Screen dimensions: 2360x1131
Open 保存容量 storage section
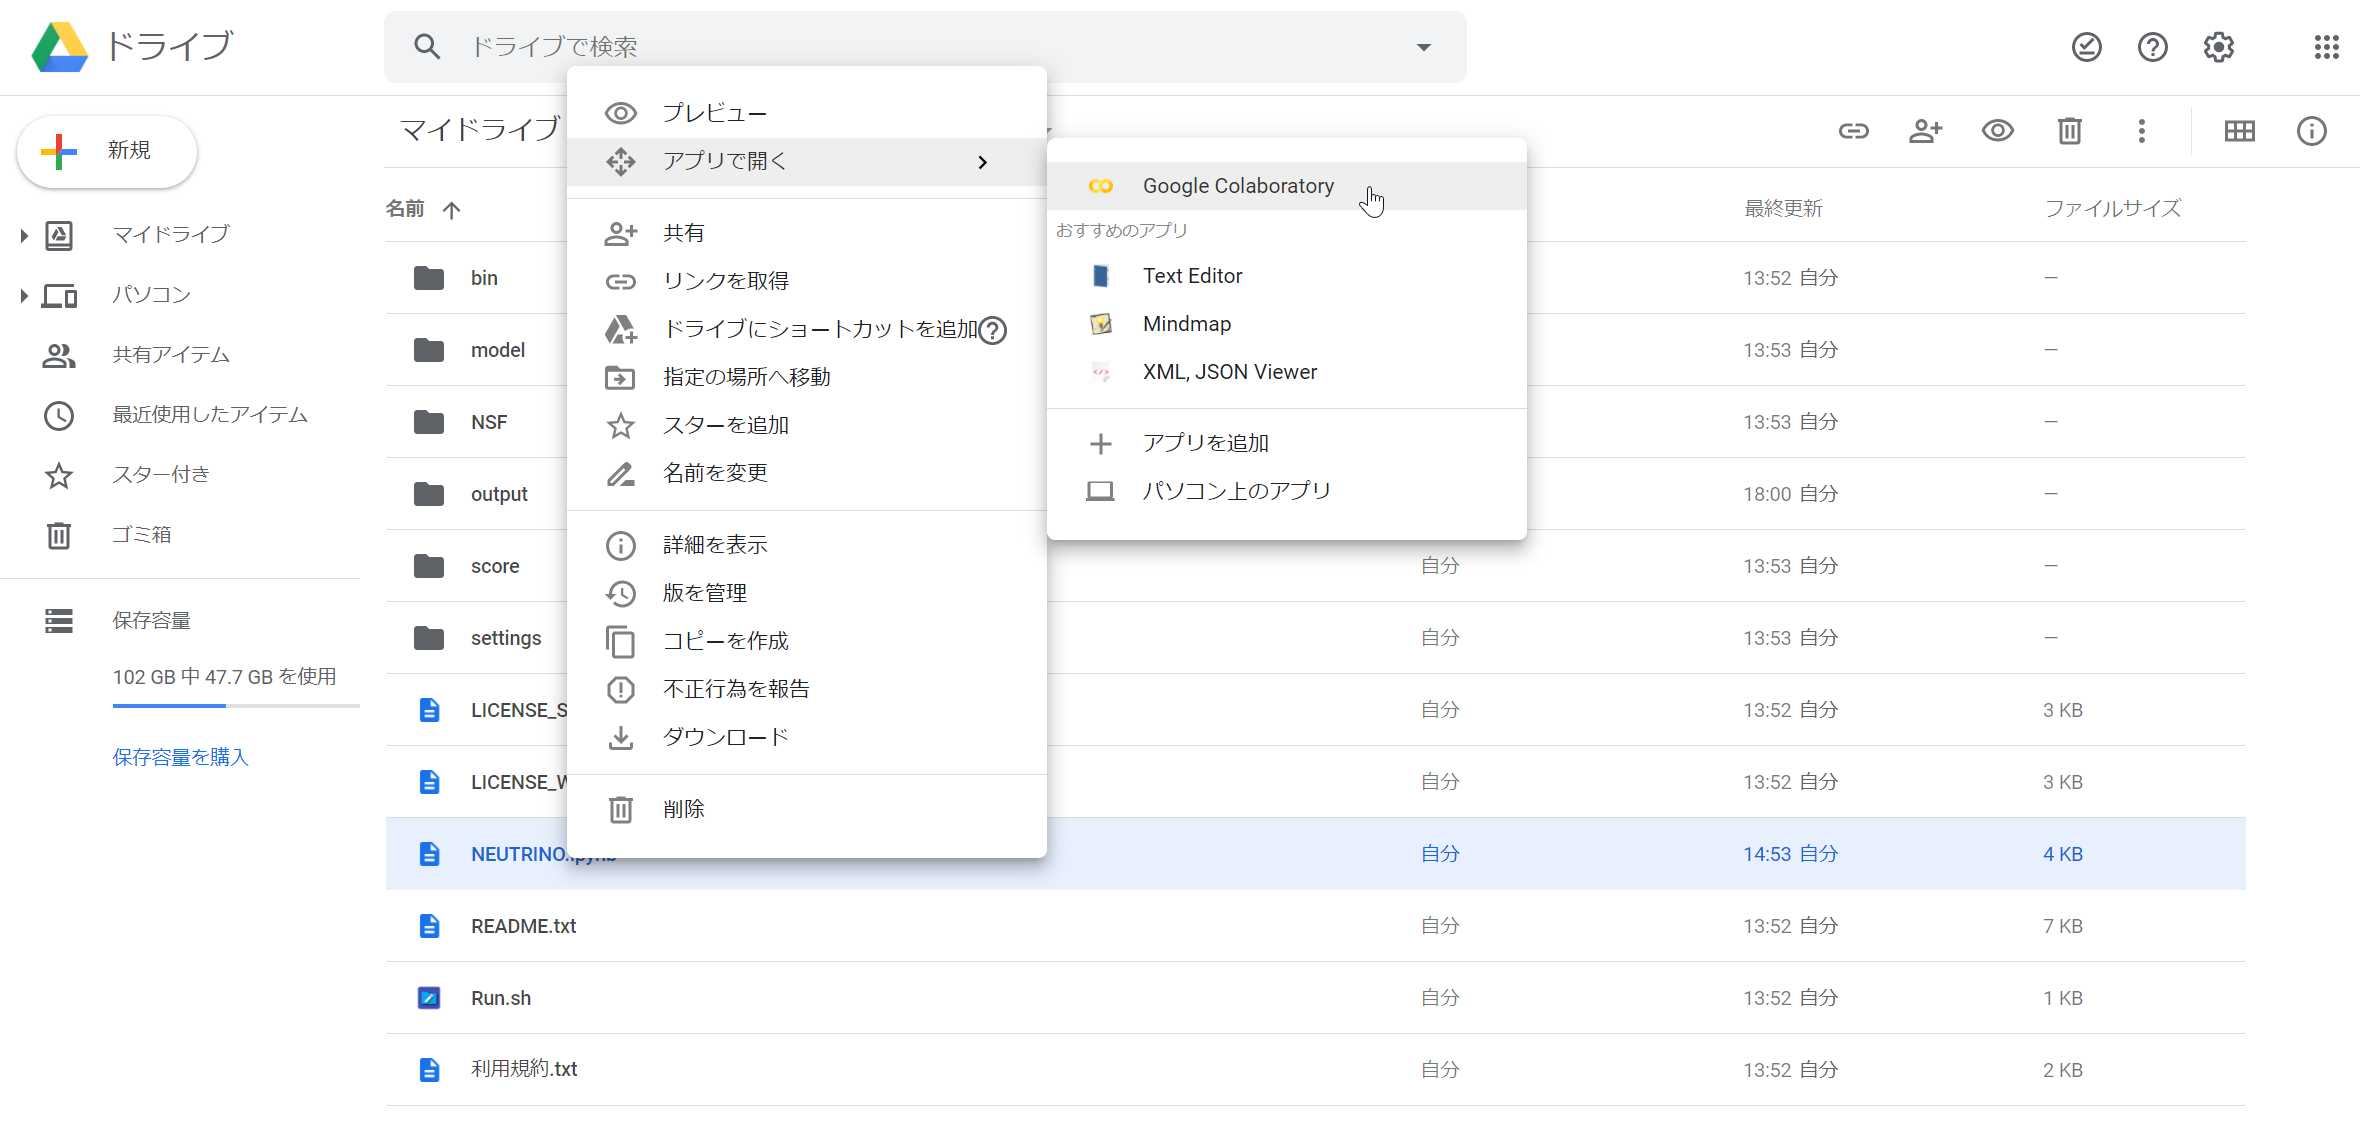pos(151,621)
